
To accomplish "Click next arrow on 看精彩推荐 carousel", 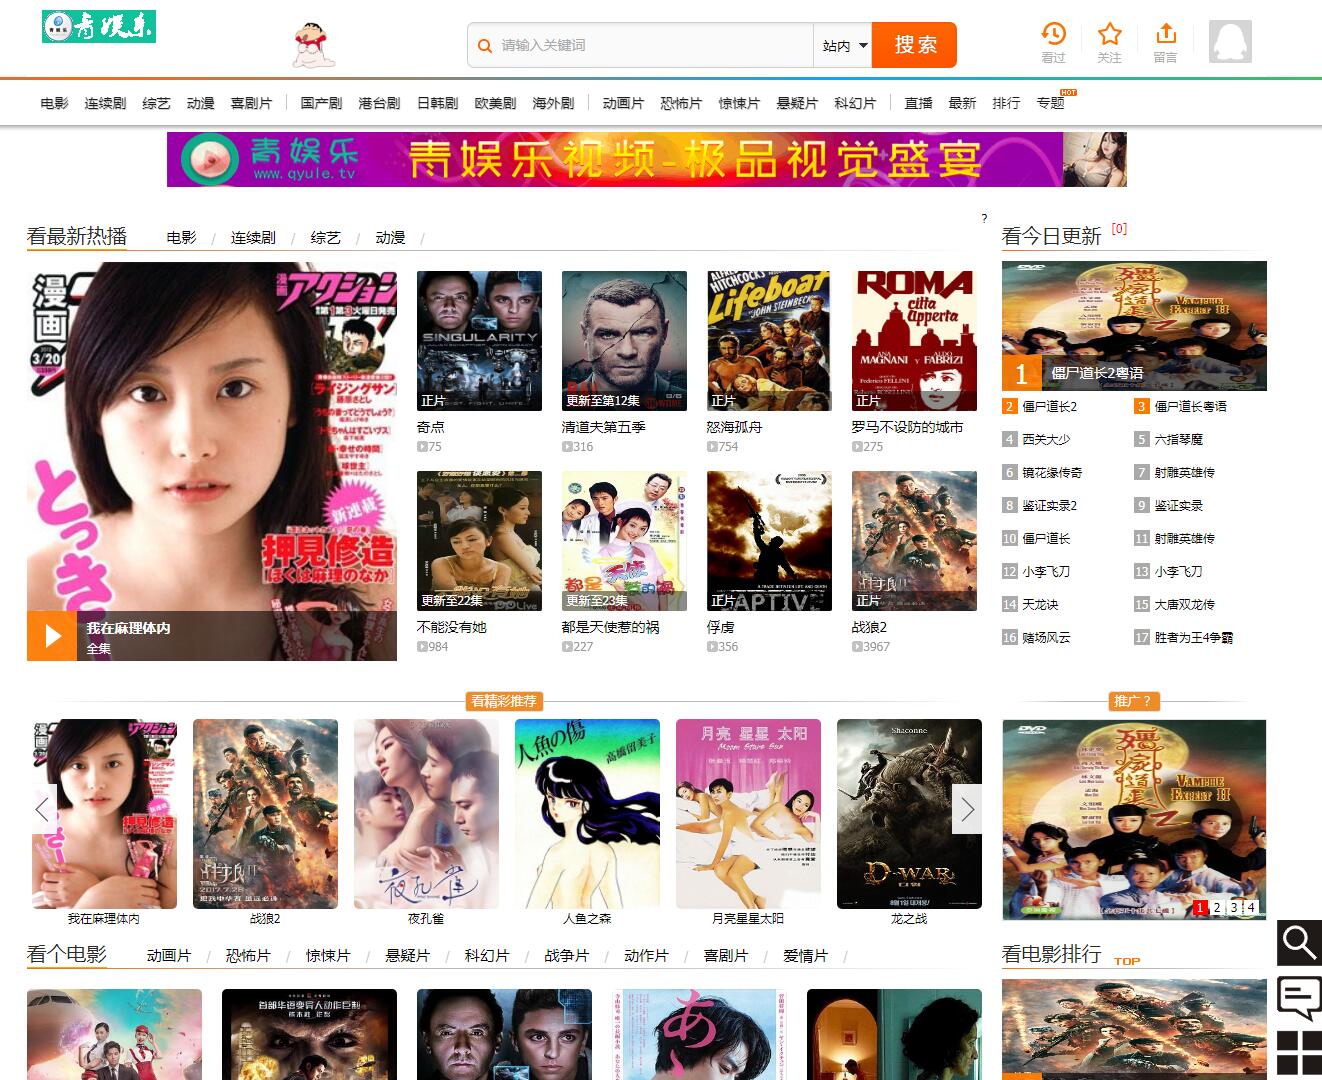I will [967, 808].
